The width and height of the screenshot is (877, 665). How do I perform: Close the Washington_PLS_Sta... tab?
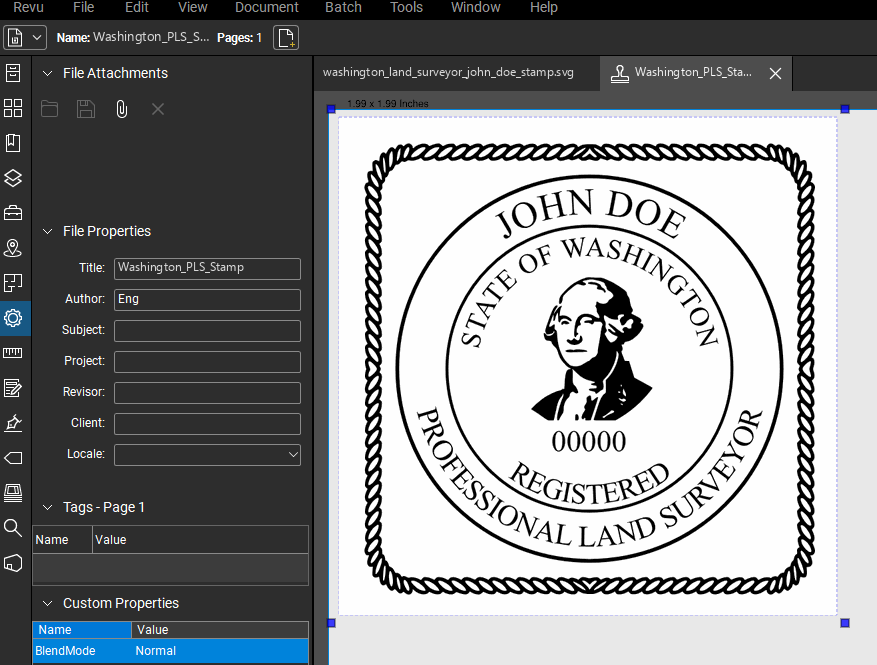click(x=775, y=73)
